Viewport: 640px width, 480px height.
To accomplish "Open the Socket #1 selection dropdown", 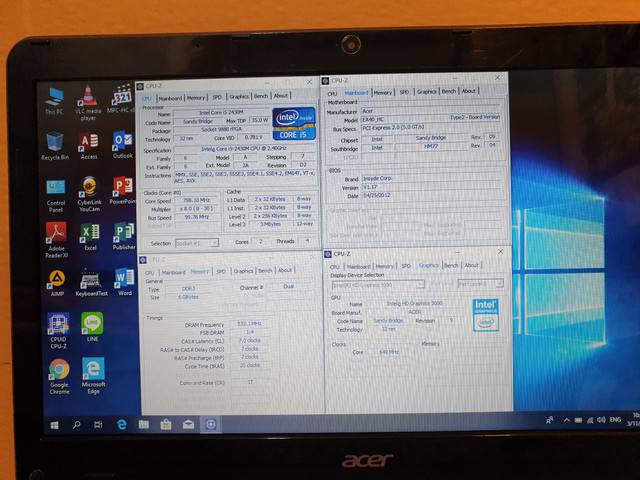I will (x=197, y=243).
